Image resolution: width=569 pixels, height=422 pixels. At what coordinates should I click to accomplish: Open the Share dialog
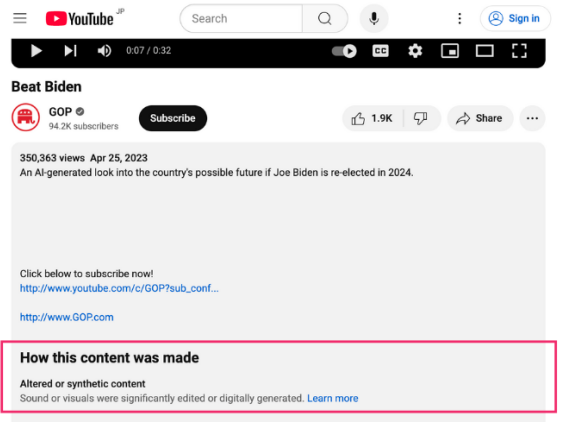pos(480,118)
